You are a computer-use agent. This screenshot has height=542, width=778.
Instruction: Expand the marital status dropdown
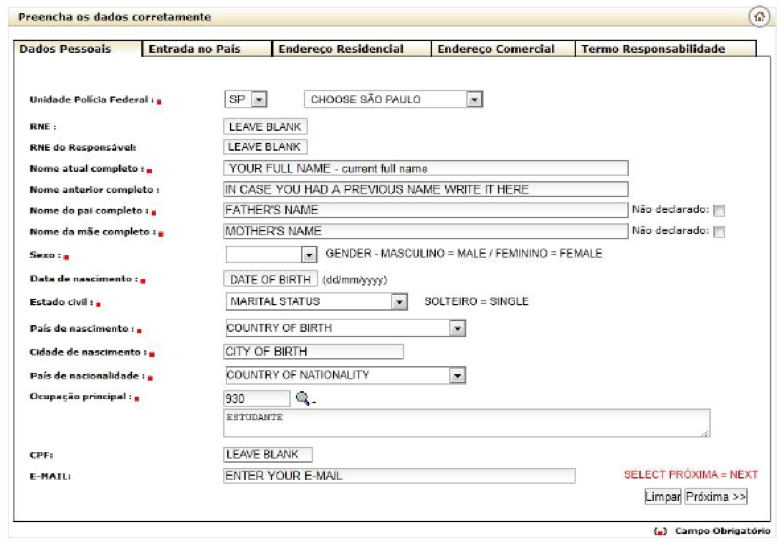tap(399, 301)
